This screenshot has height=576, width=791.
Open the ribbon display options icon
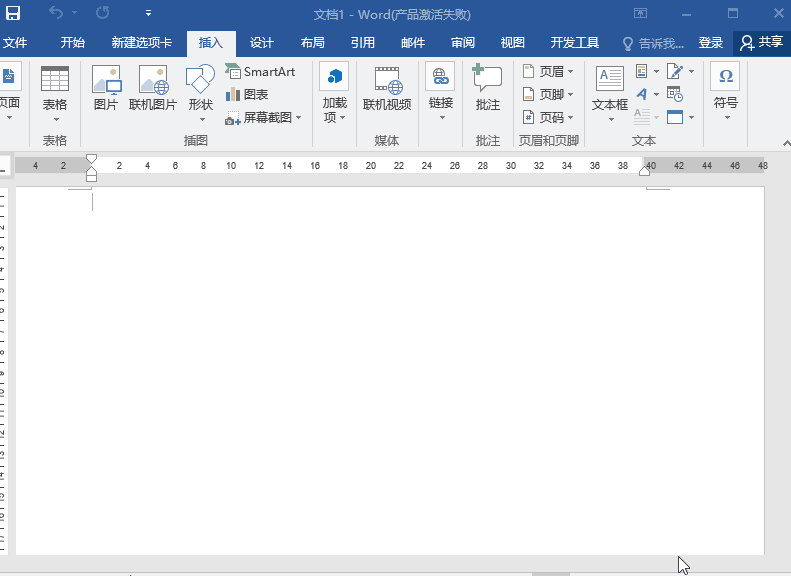[641, 13]
